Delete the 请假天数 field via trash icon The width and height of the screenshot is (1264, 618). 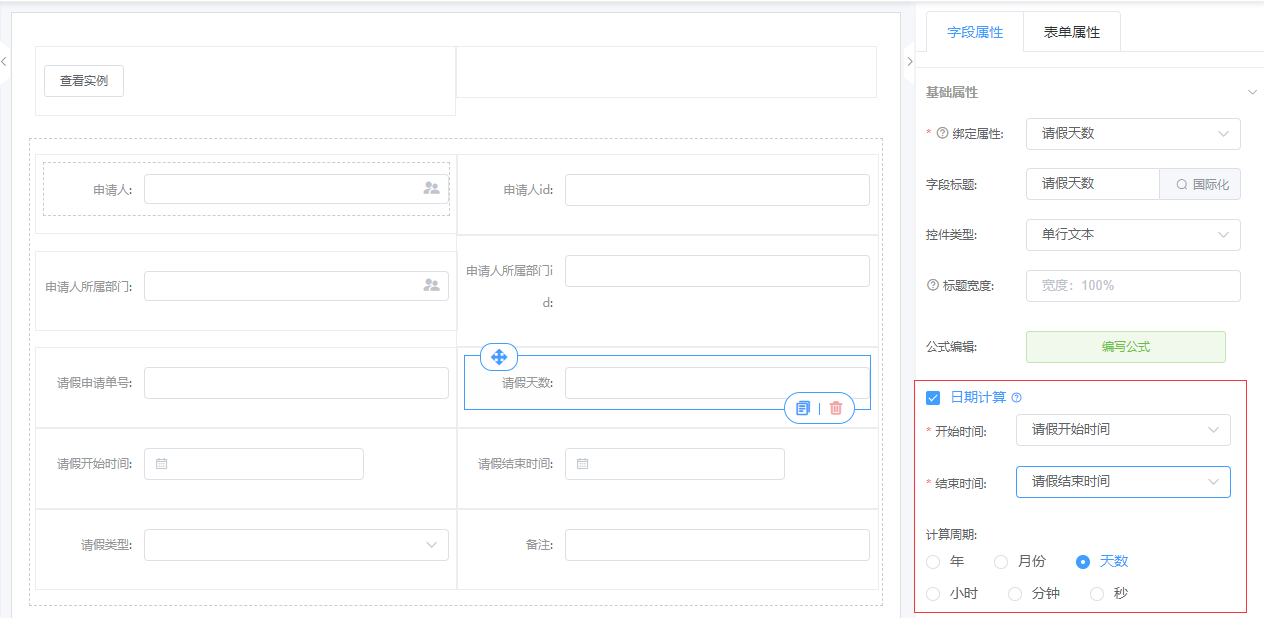tap(836, 408)
